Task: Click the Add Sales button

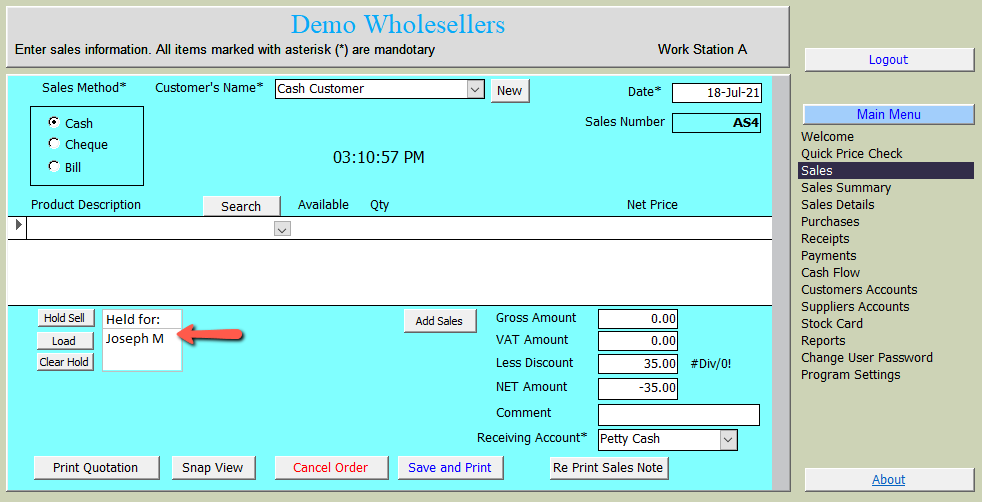Action: click(x=439, y=321)
